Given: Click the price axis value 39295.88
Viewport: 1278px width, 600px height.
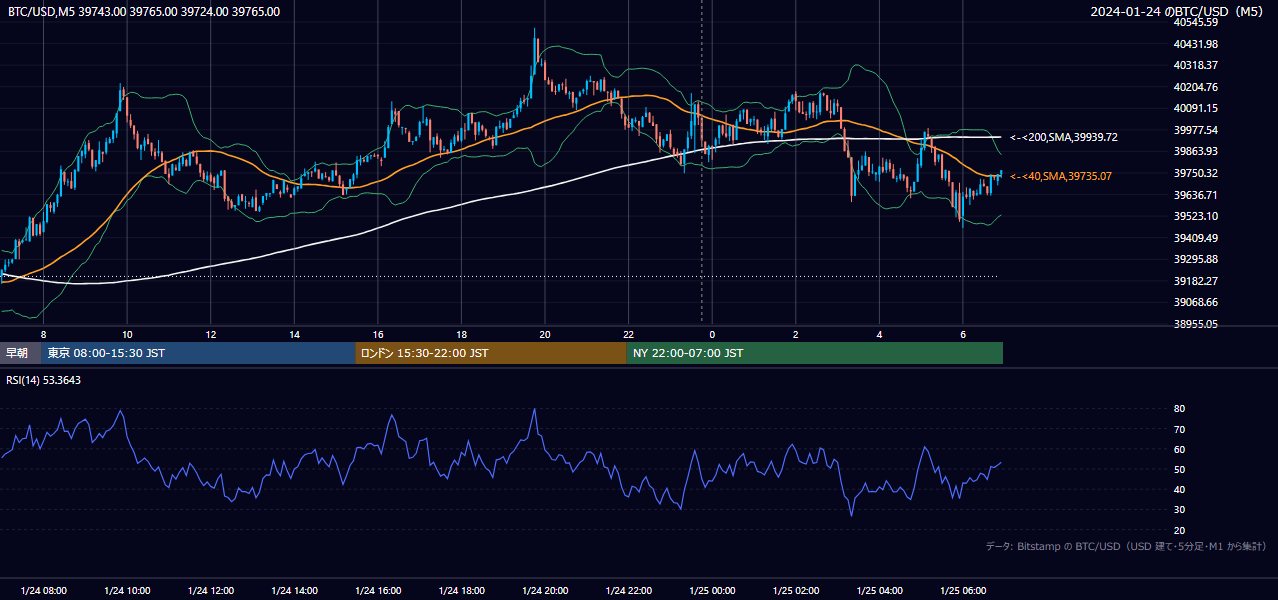Looking at the screenshot, I should [x=1195, y=259].
